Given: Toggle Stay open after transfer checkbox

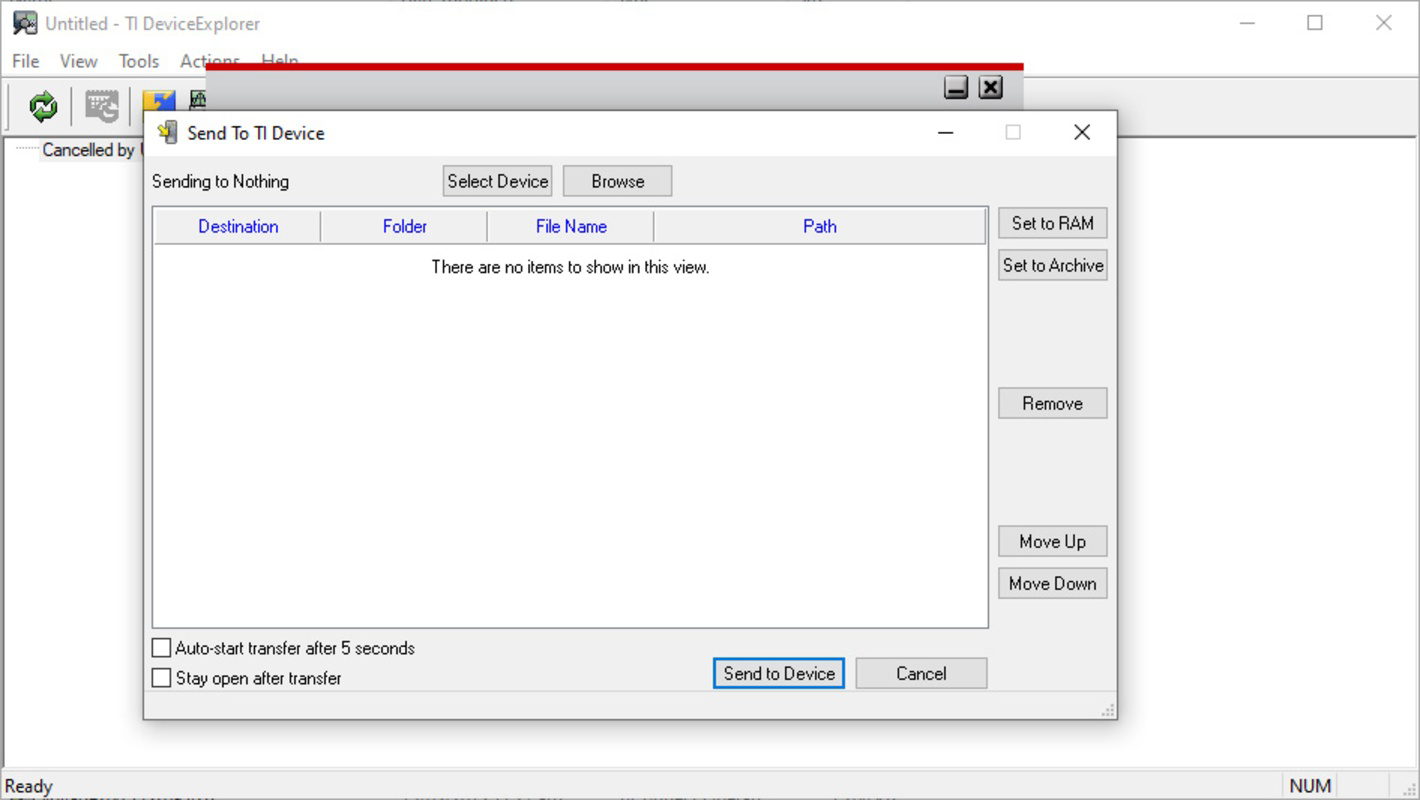Looking at the screenshot, I should coord(161,678).
